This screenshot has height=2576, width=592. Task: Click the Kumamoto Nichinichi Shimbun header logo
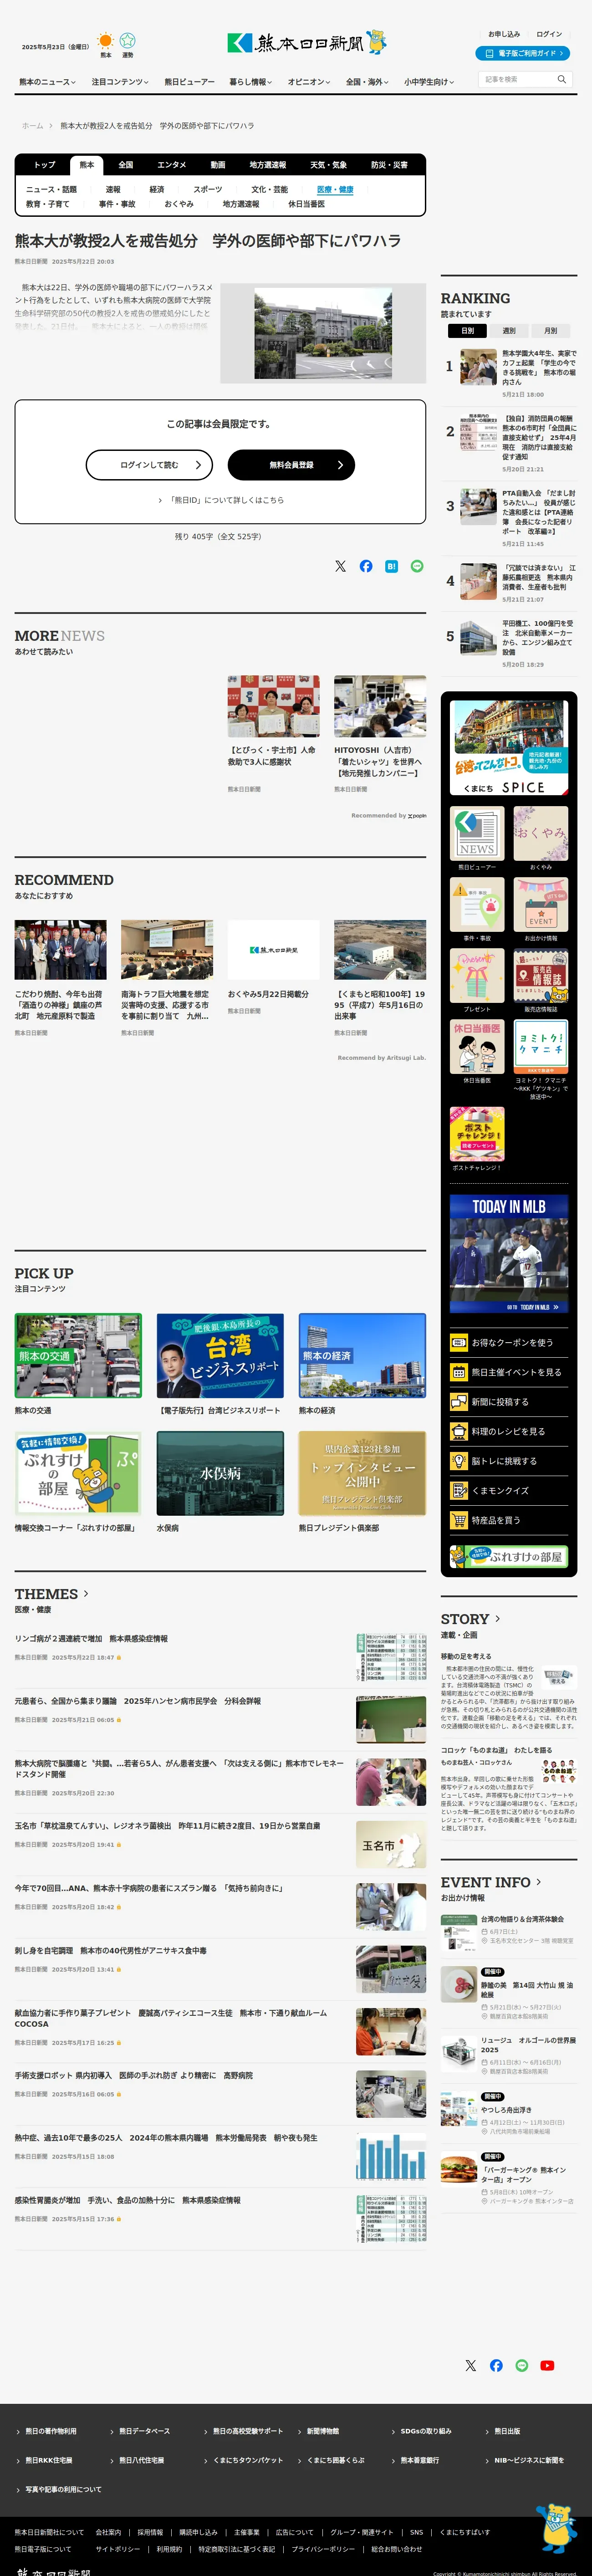[307, 42]
